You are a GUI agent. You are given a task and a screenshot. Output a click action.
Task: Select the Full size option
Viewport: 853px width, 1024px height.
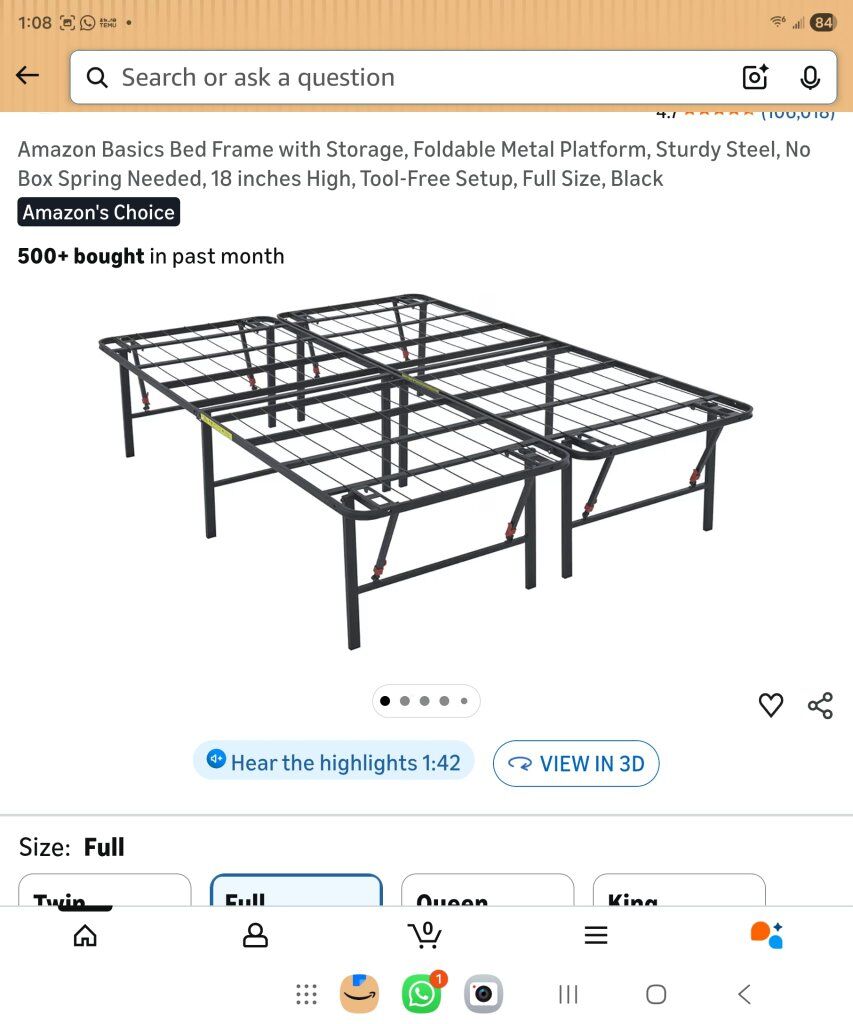296,891
